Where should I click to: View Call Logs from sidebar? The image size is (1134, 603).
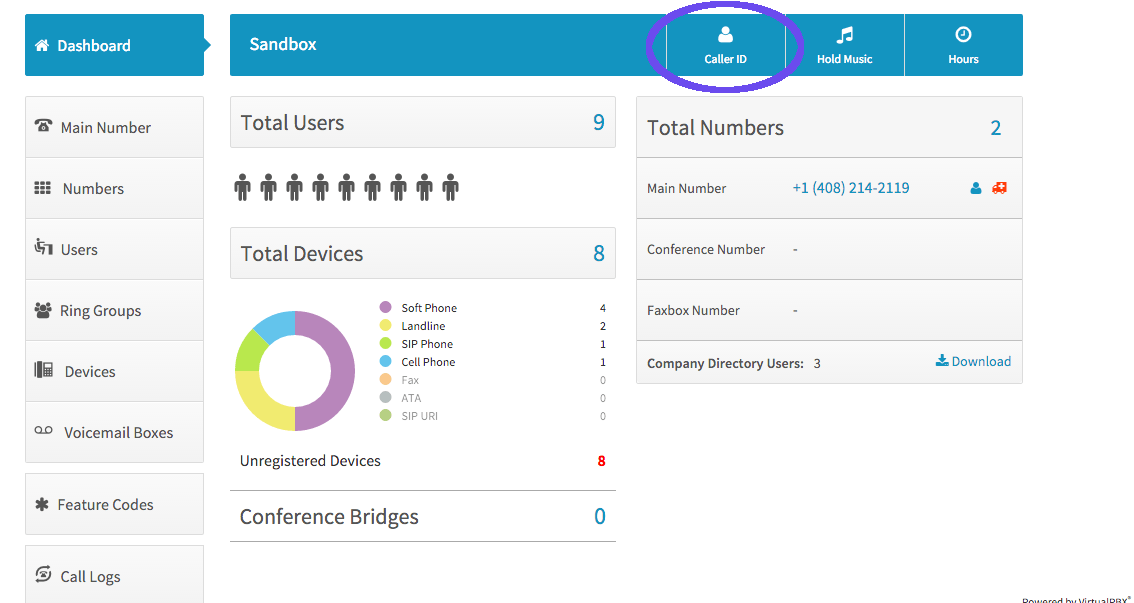point(90,576)
